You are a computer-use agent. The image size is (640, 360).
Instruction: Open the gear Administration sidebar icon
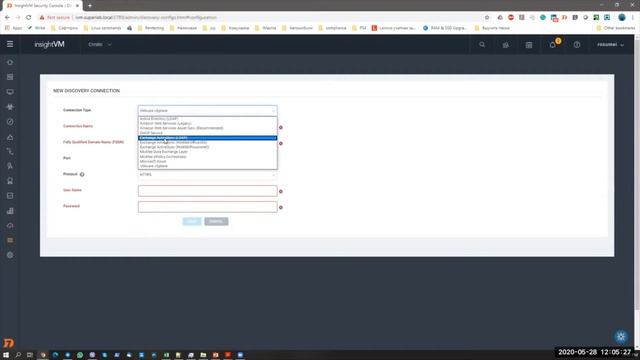tap(10, 255)
